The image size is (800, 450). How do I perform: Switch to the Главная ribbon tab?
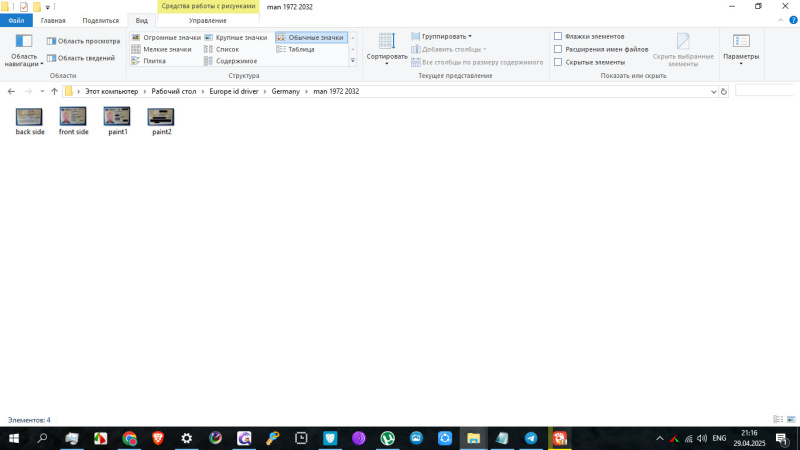(53, 20)
